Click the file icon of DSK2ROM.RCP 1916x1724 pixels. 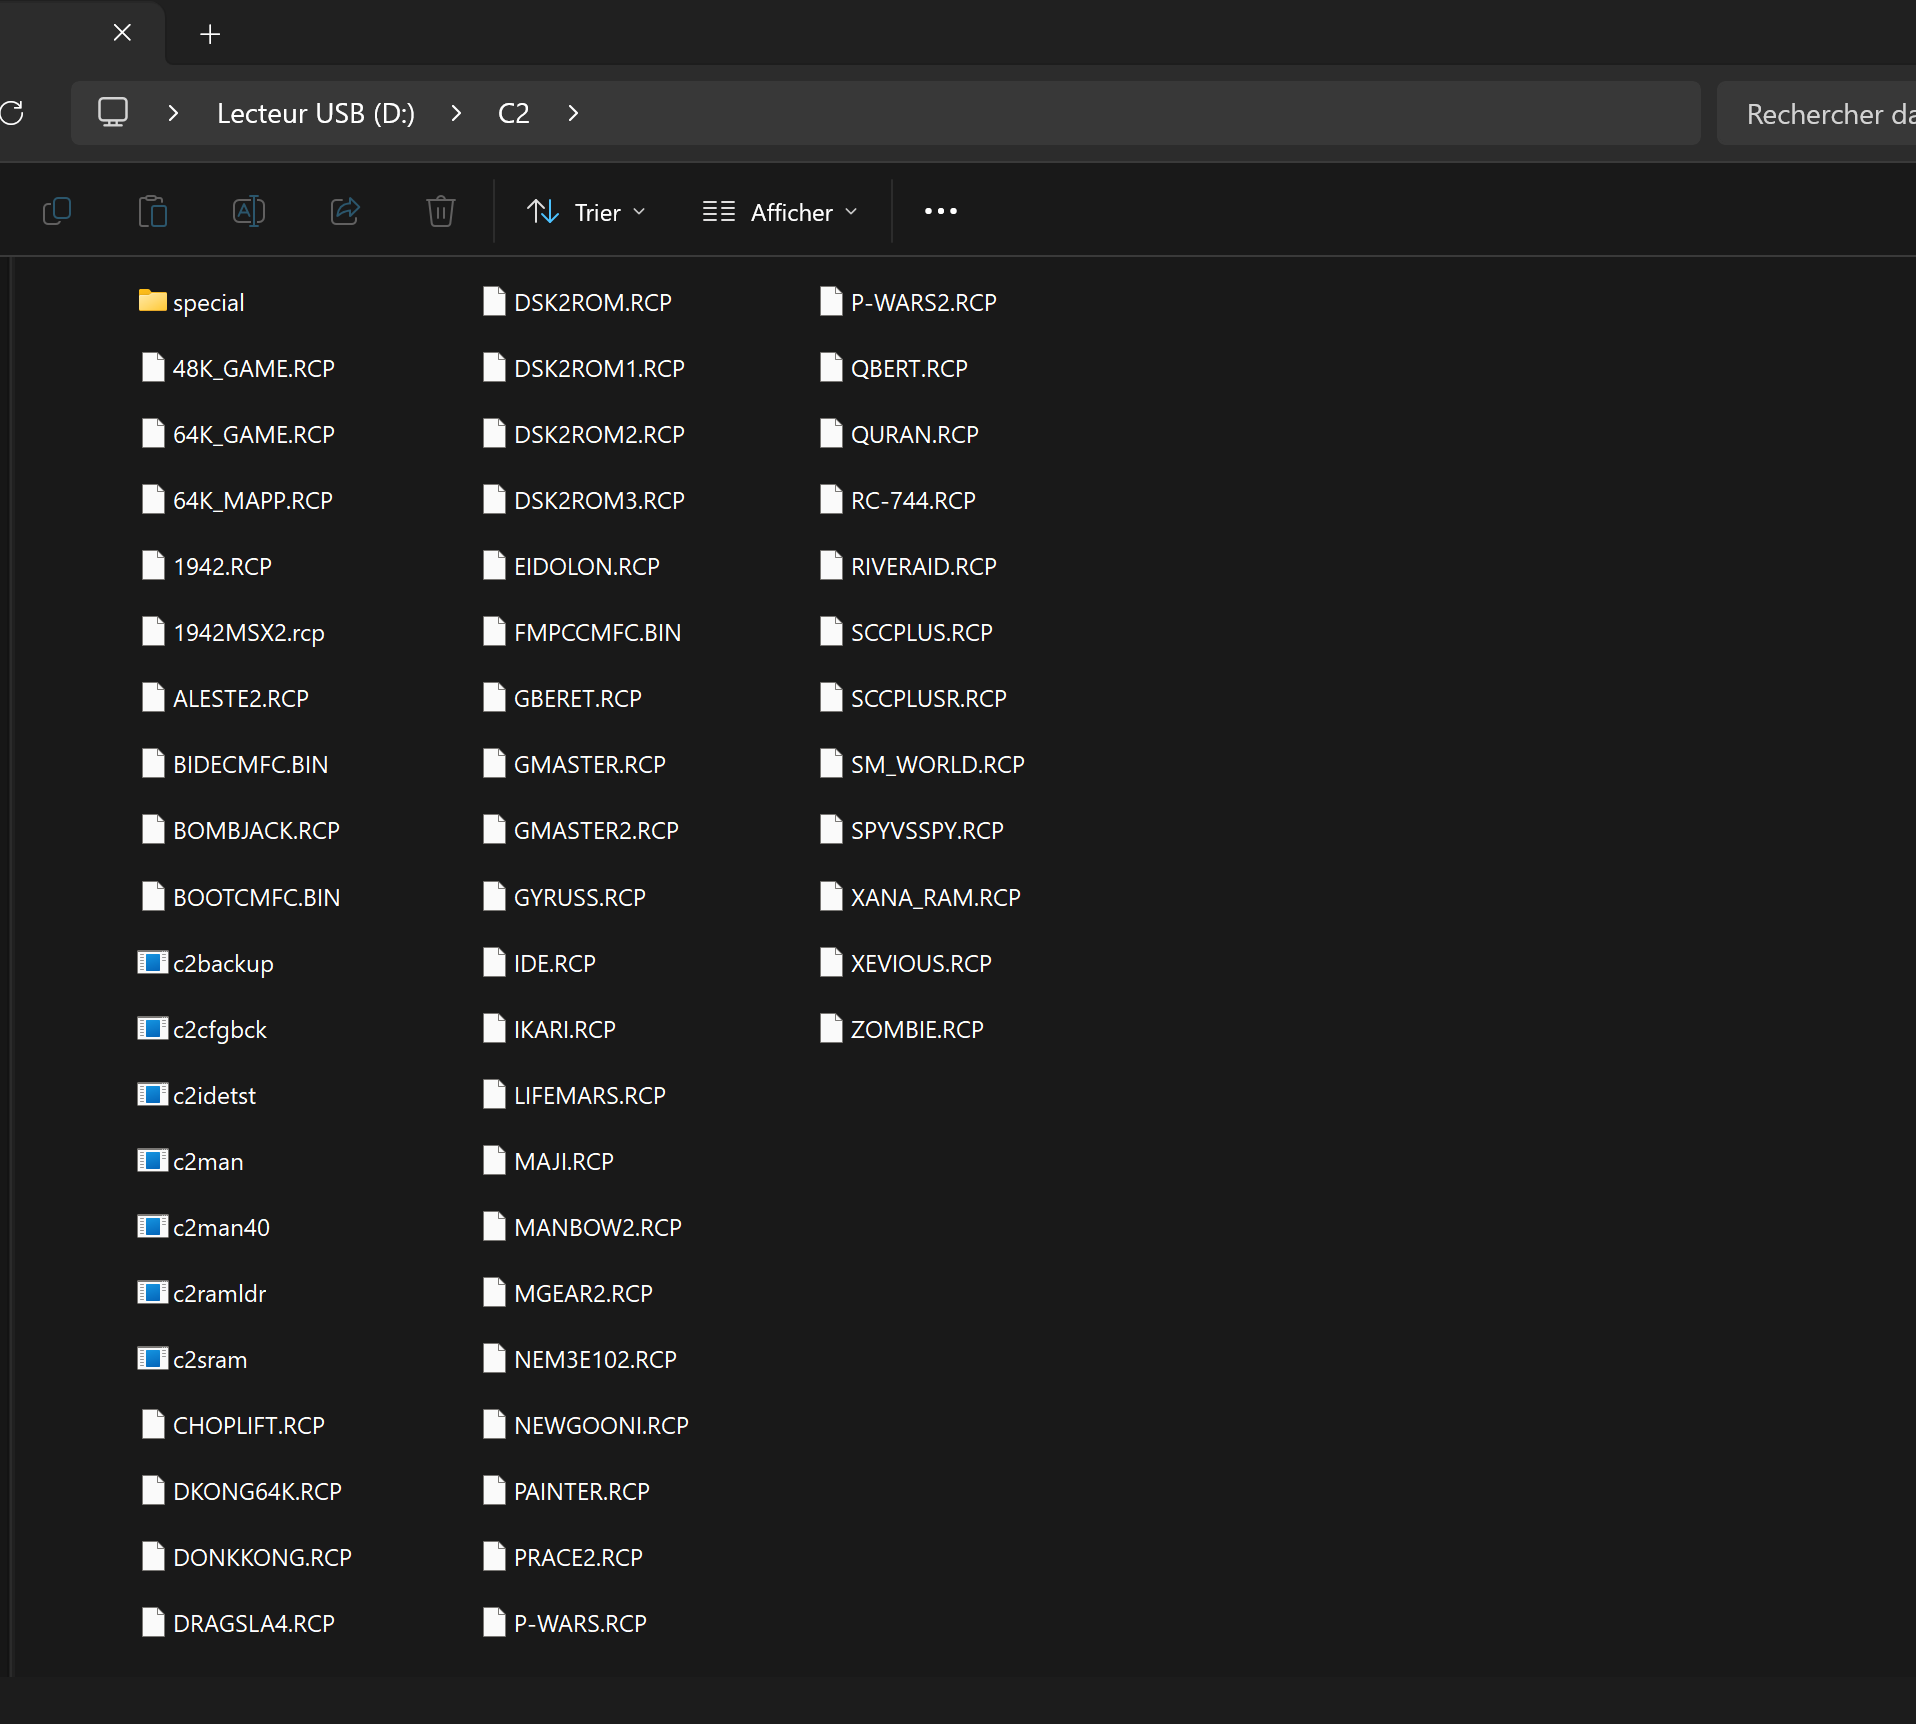pyautogui.click(x=494, y=301)
